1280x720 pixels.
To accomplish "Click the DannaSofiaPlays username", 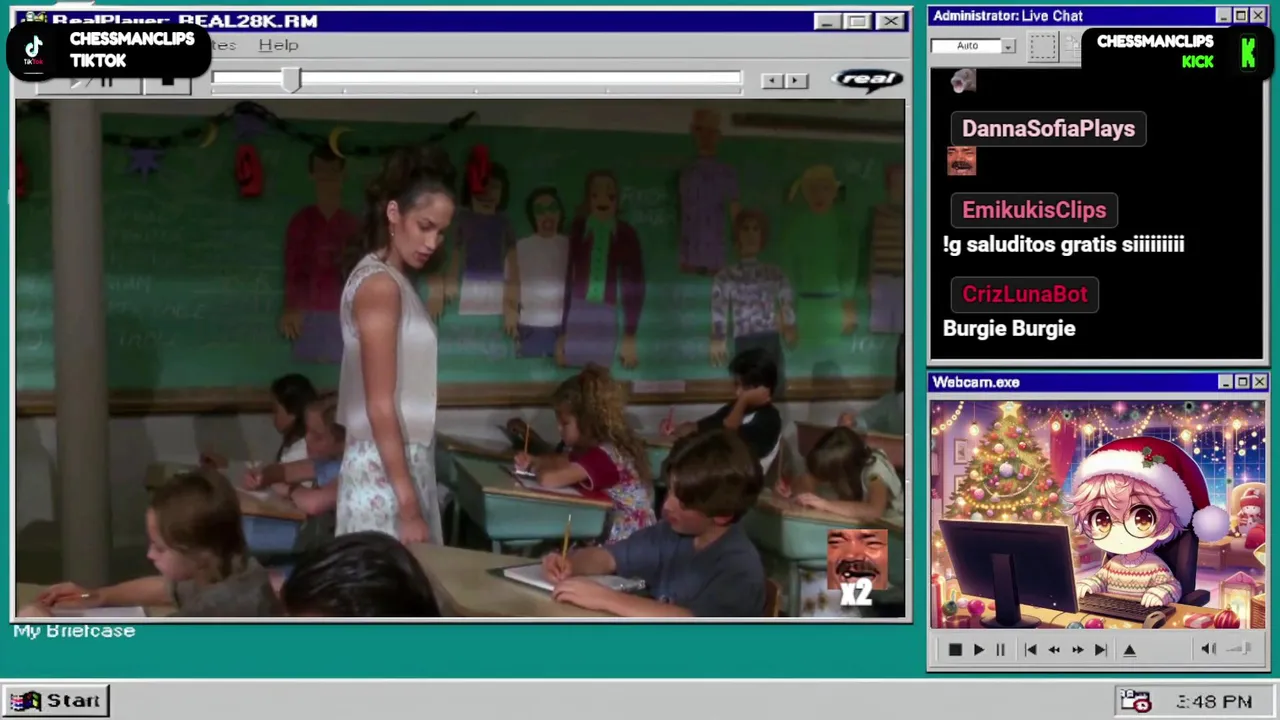I will tap(1048, 129).
